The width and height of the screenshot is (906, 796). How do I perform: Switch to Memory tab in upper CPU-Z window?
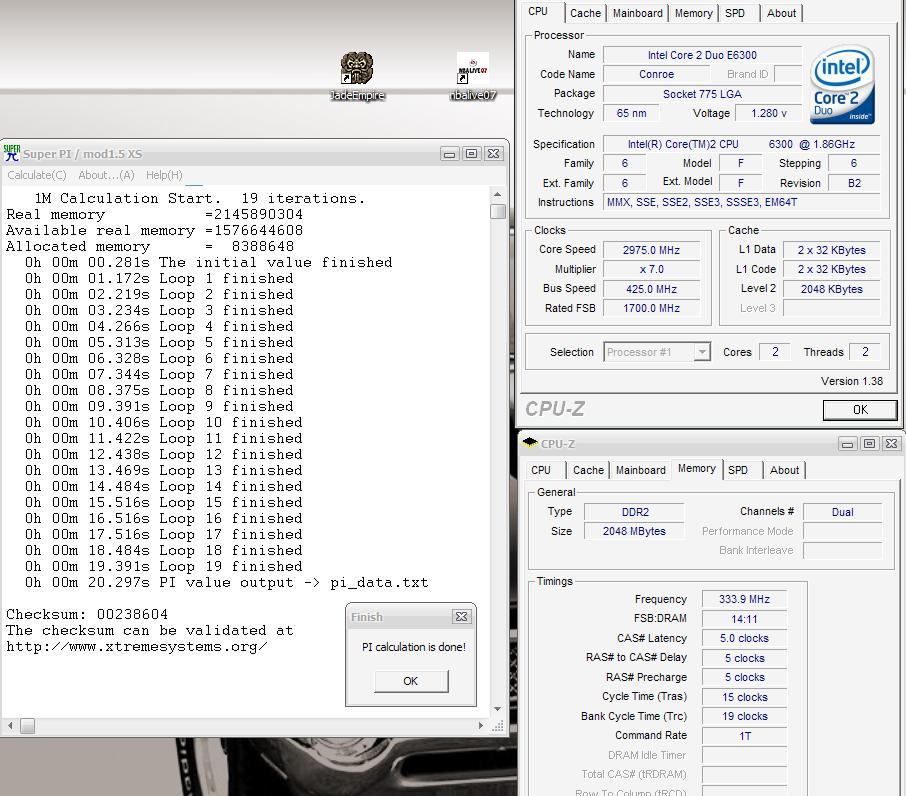pyautogui.click(x=693, y=13)
